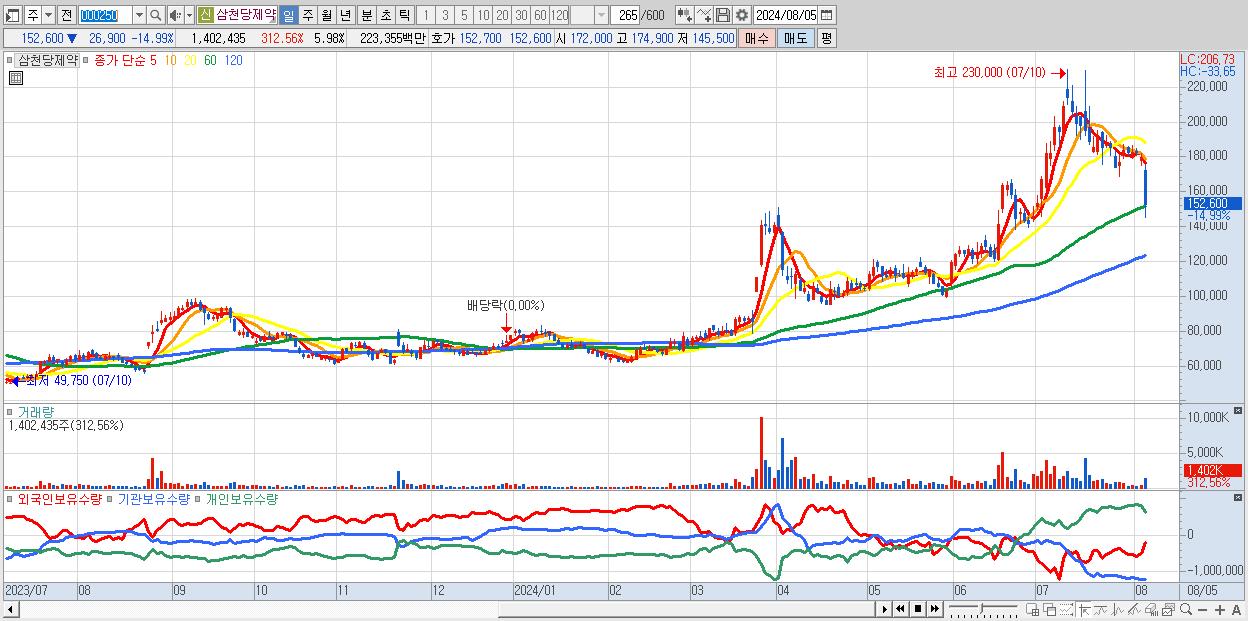Select the 3 interval button
Viewport: 1248px width, 621px height.
point(444,15)
